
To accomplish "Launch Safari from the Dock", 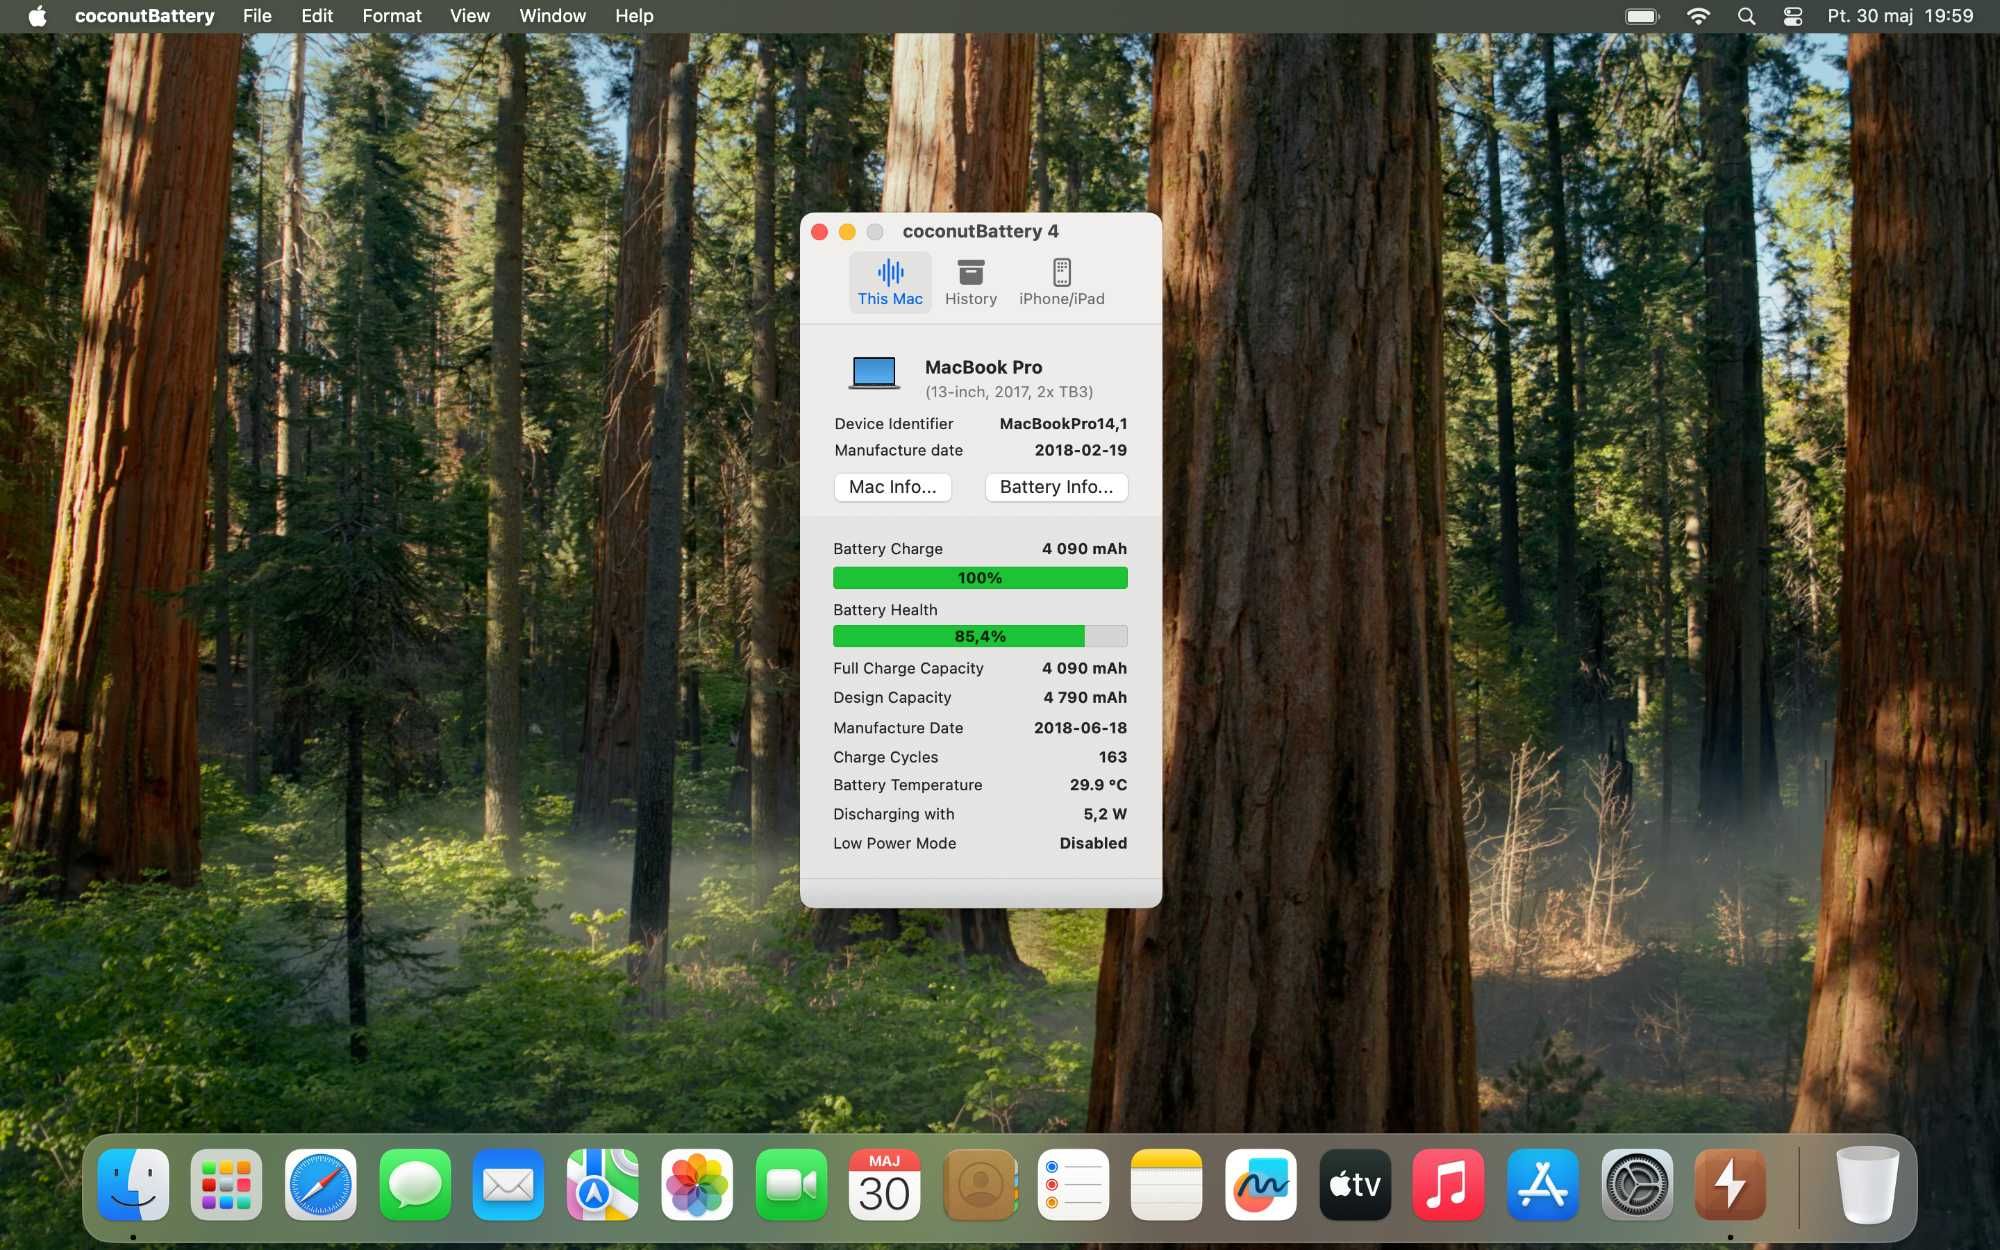I will pos(321,1185).
